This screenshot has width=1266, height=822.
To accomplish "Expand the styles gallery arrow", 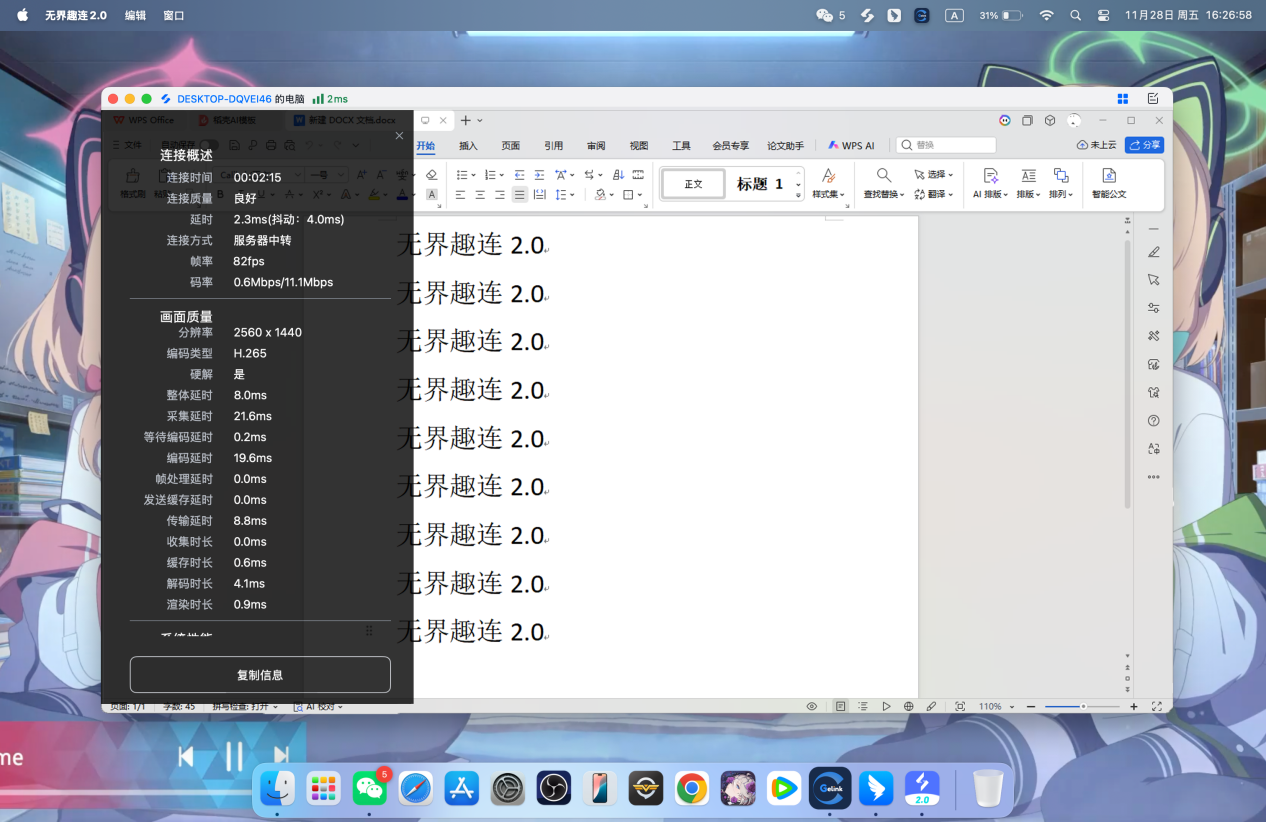I will (798, 196).
